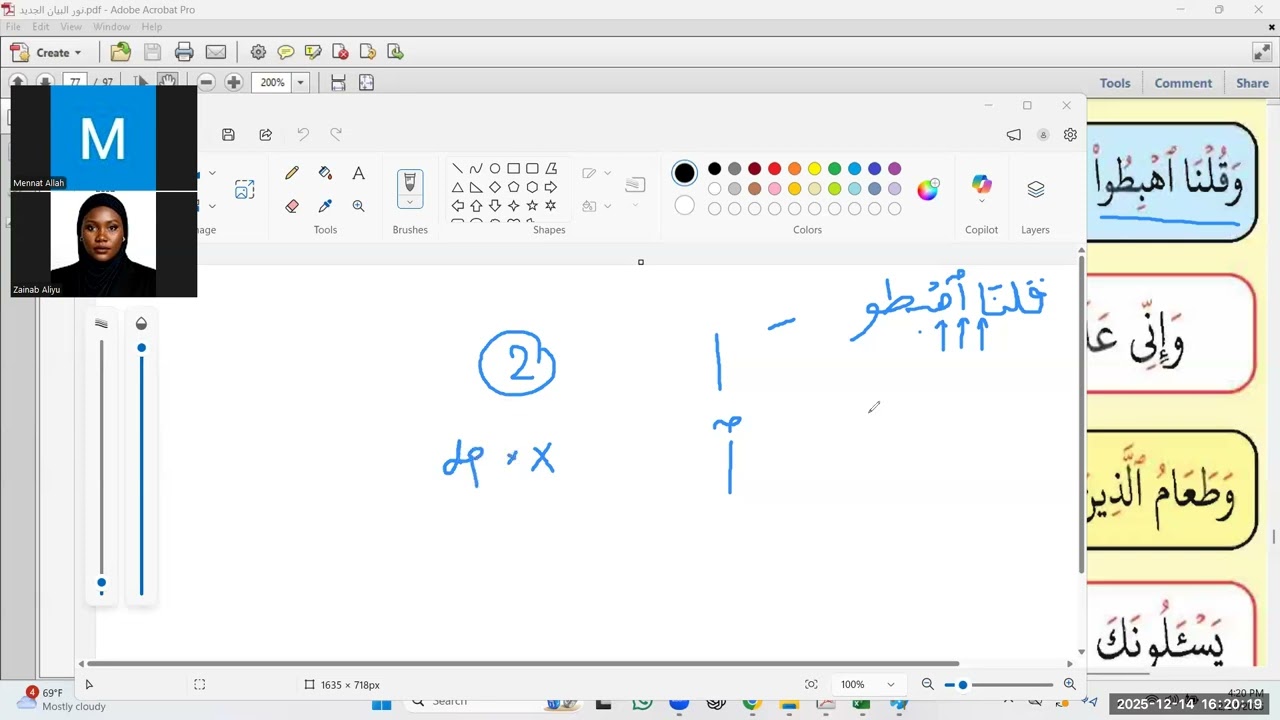Open the Share pane in Acrobat

click(x=1252, y=83)
